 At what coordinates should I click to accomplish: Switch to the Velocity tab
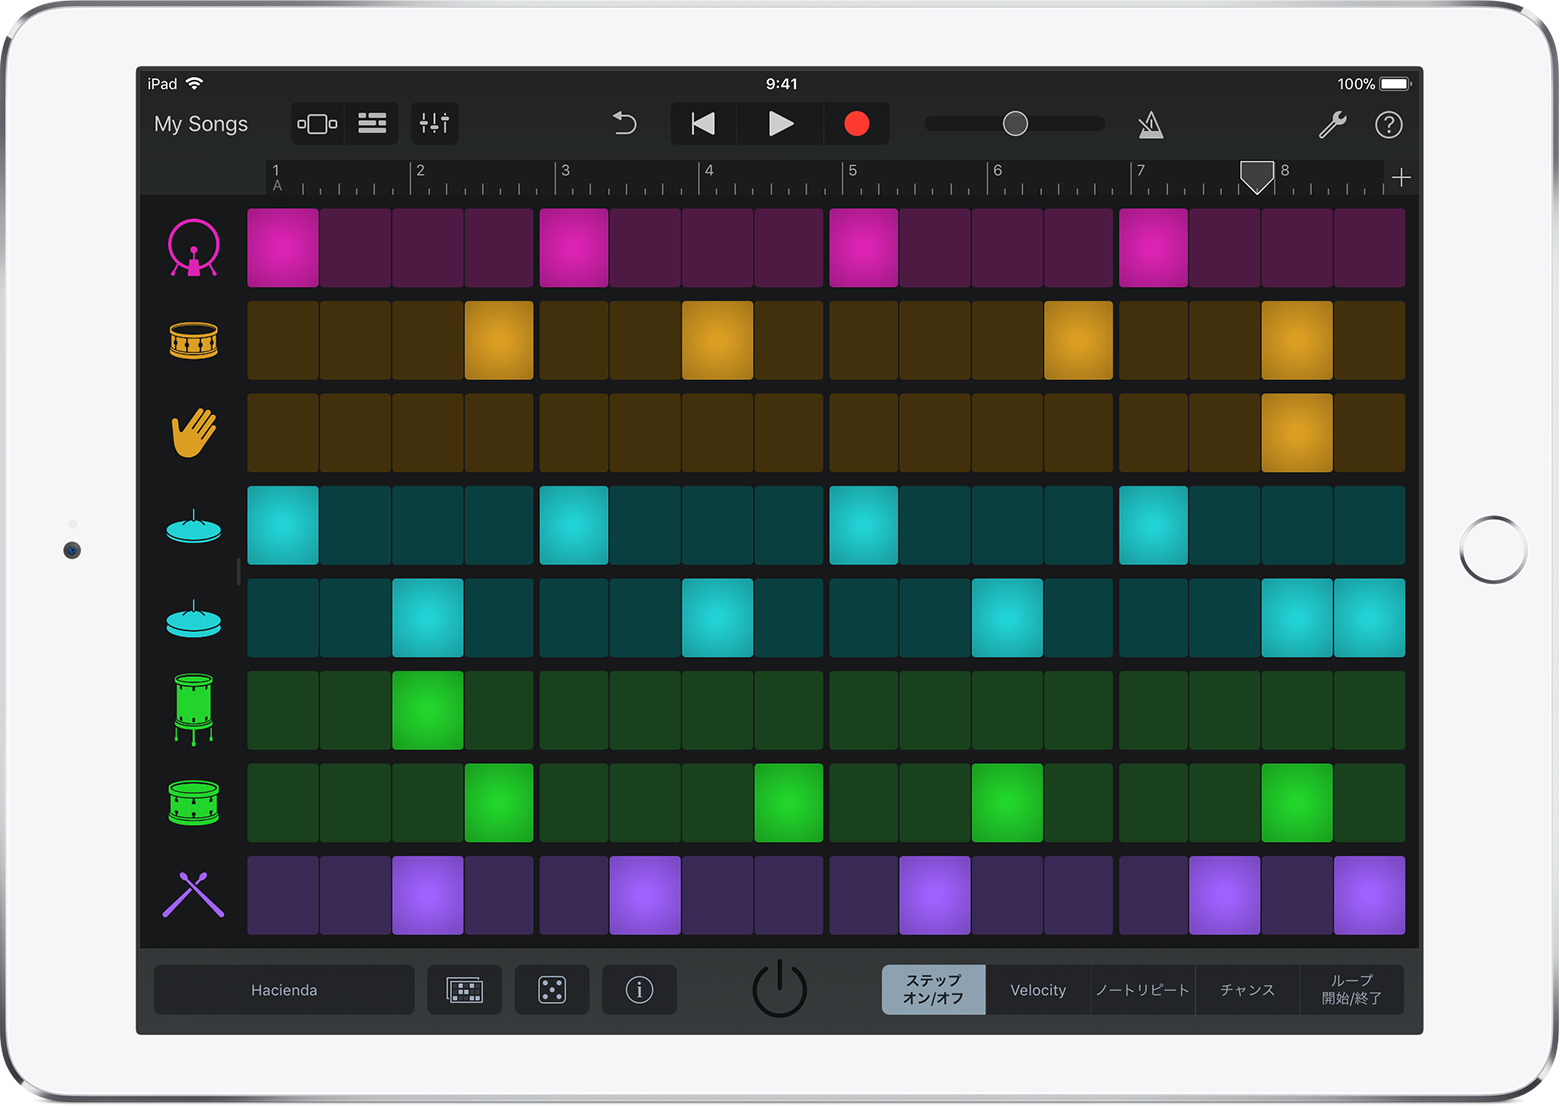(1037, 990)
